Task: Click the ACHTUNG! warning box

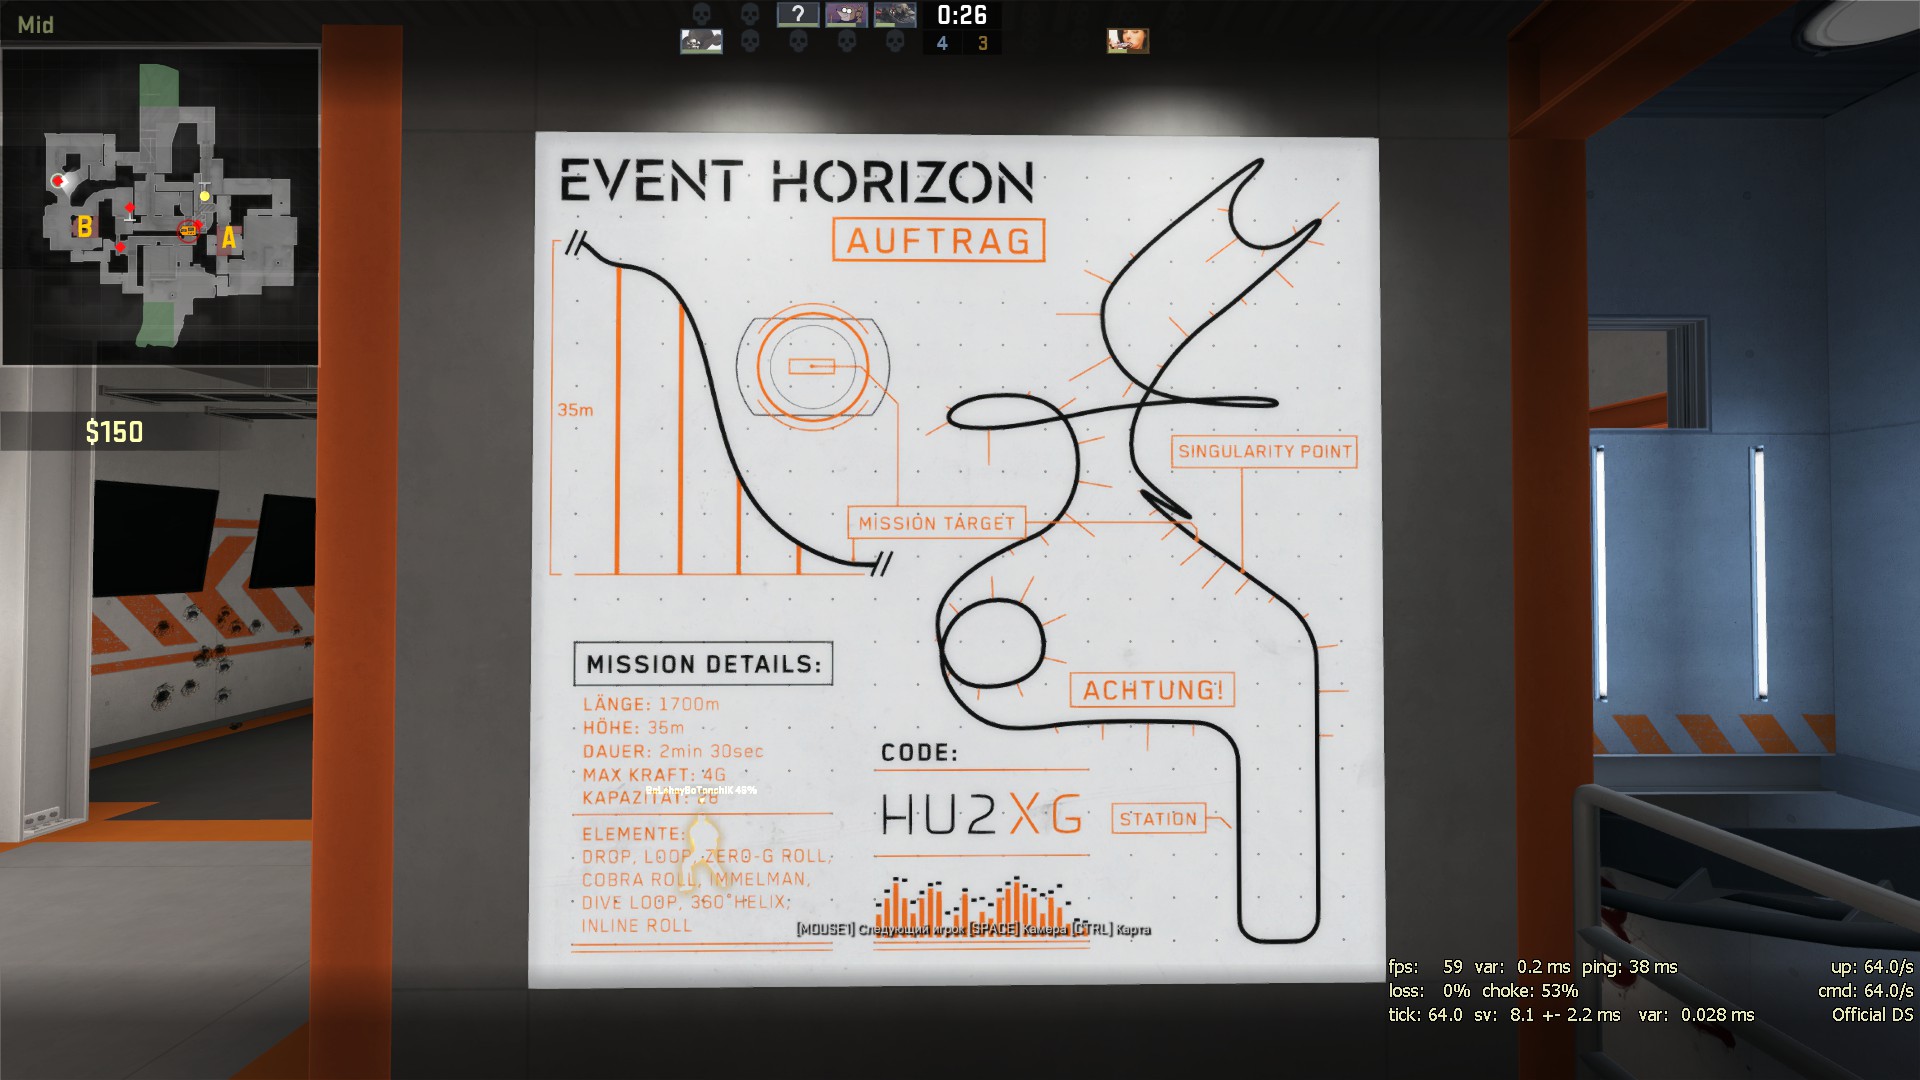Action: tap(1152, 690)
